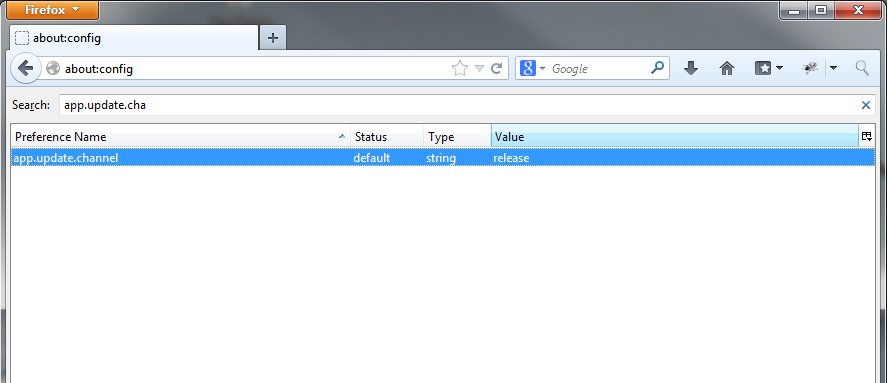Go to the home page

click(x=727, y=69)
